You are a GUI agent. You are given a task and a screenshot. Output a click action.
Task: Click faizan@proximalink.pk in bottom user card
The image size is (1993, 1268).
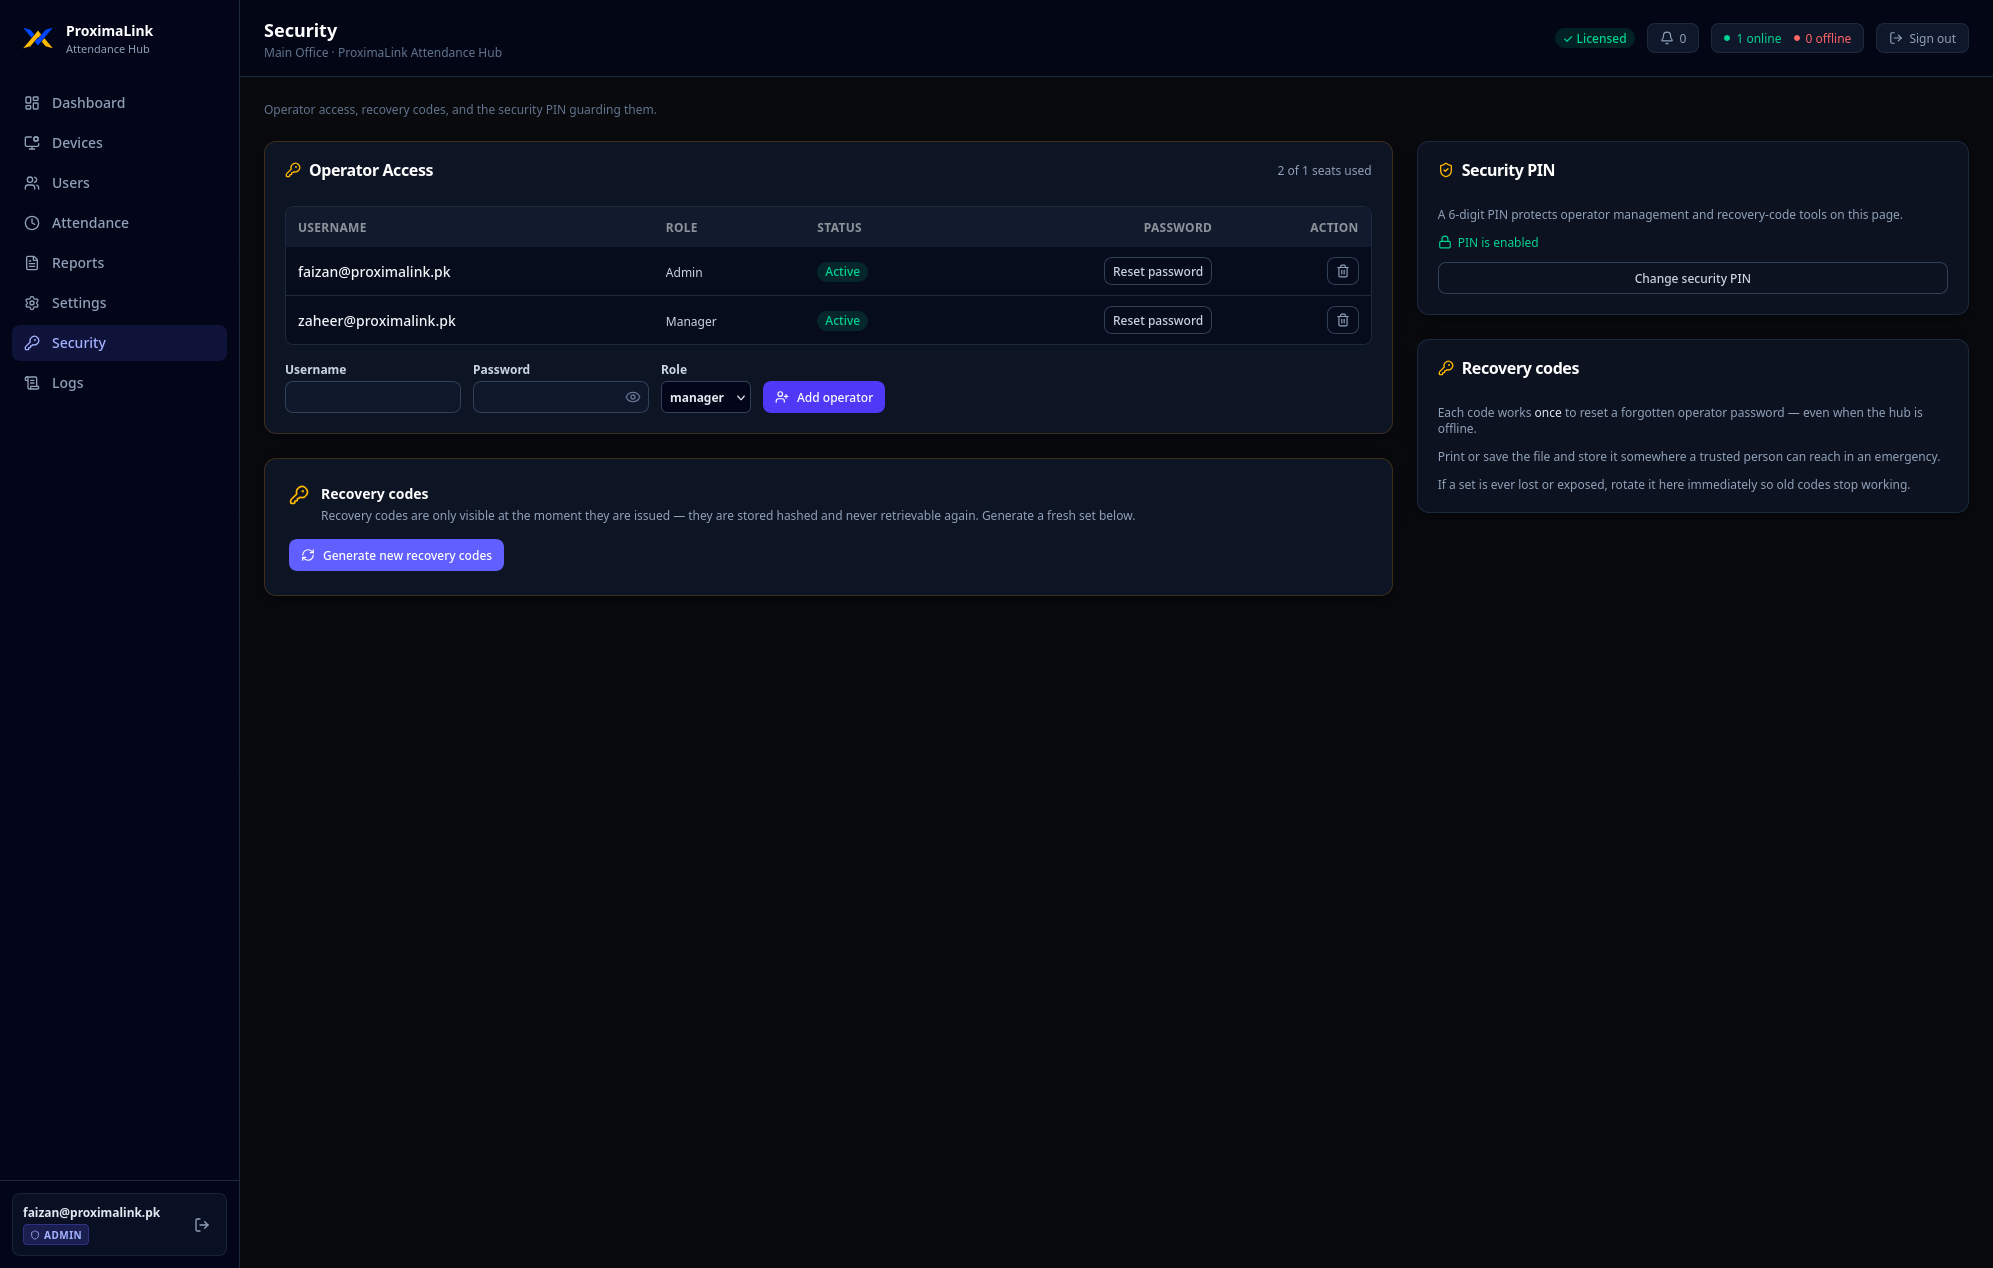(x=91, y=1212)
